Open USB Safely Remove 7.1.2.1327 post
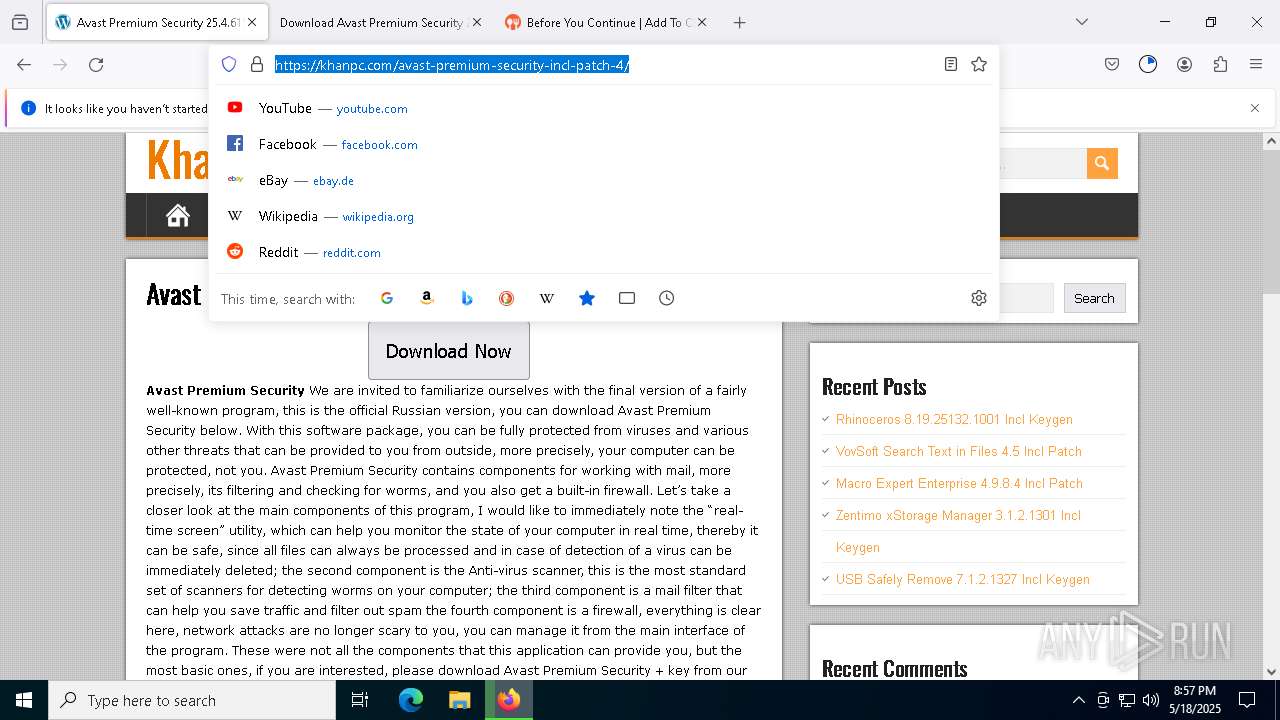 click(x=963, y=579)
